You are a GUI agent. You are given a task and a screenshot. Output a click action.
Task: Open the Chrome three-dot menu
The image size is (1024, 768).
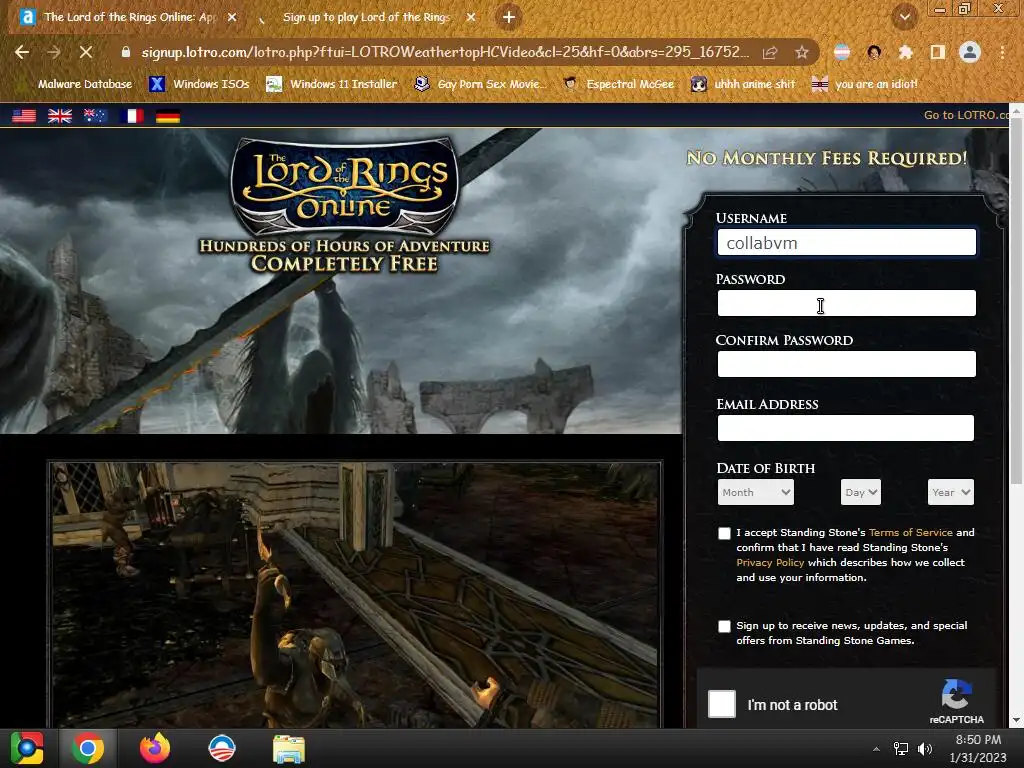pos(1002,52)
